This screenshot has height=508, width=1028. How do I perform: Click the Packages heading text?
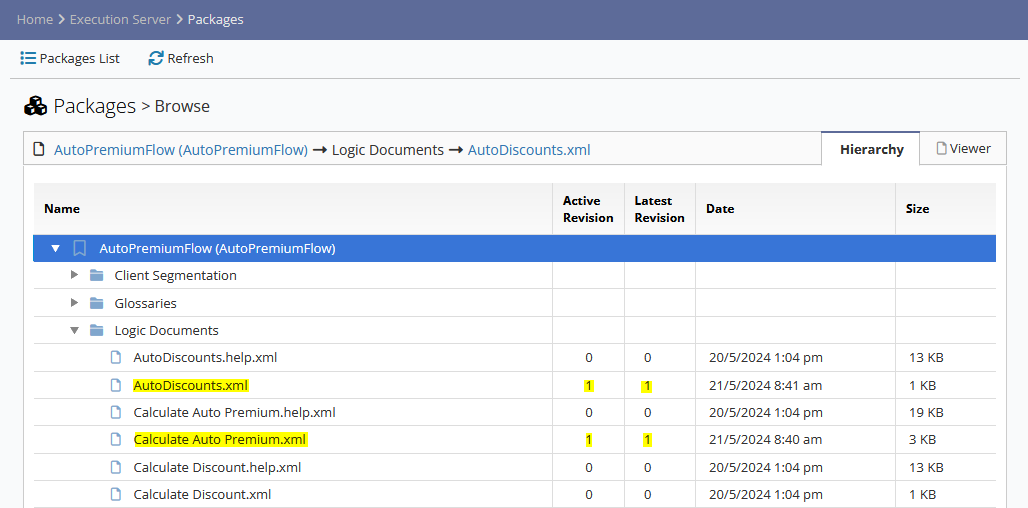pyautogui.click(x=94, y=106)
